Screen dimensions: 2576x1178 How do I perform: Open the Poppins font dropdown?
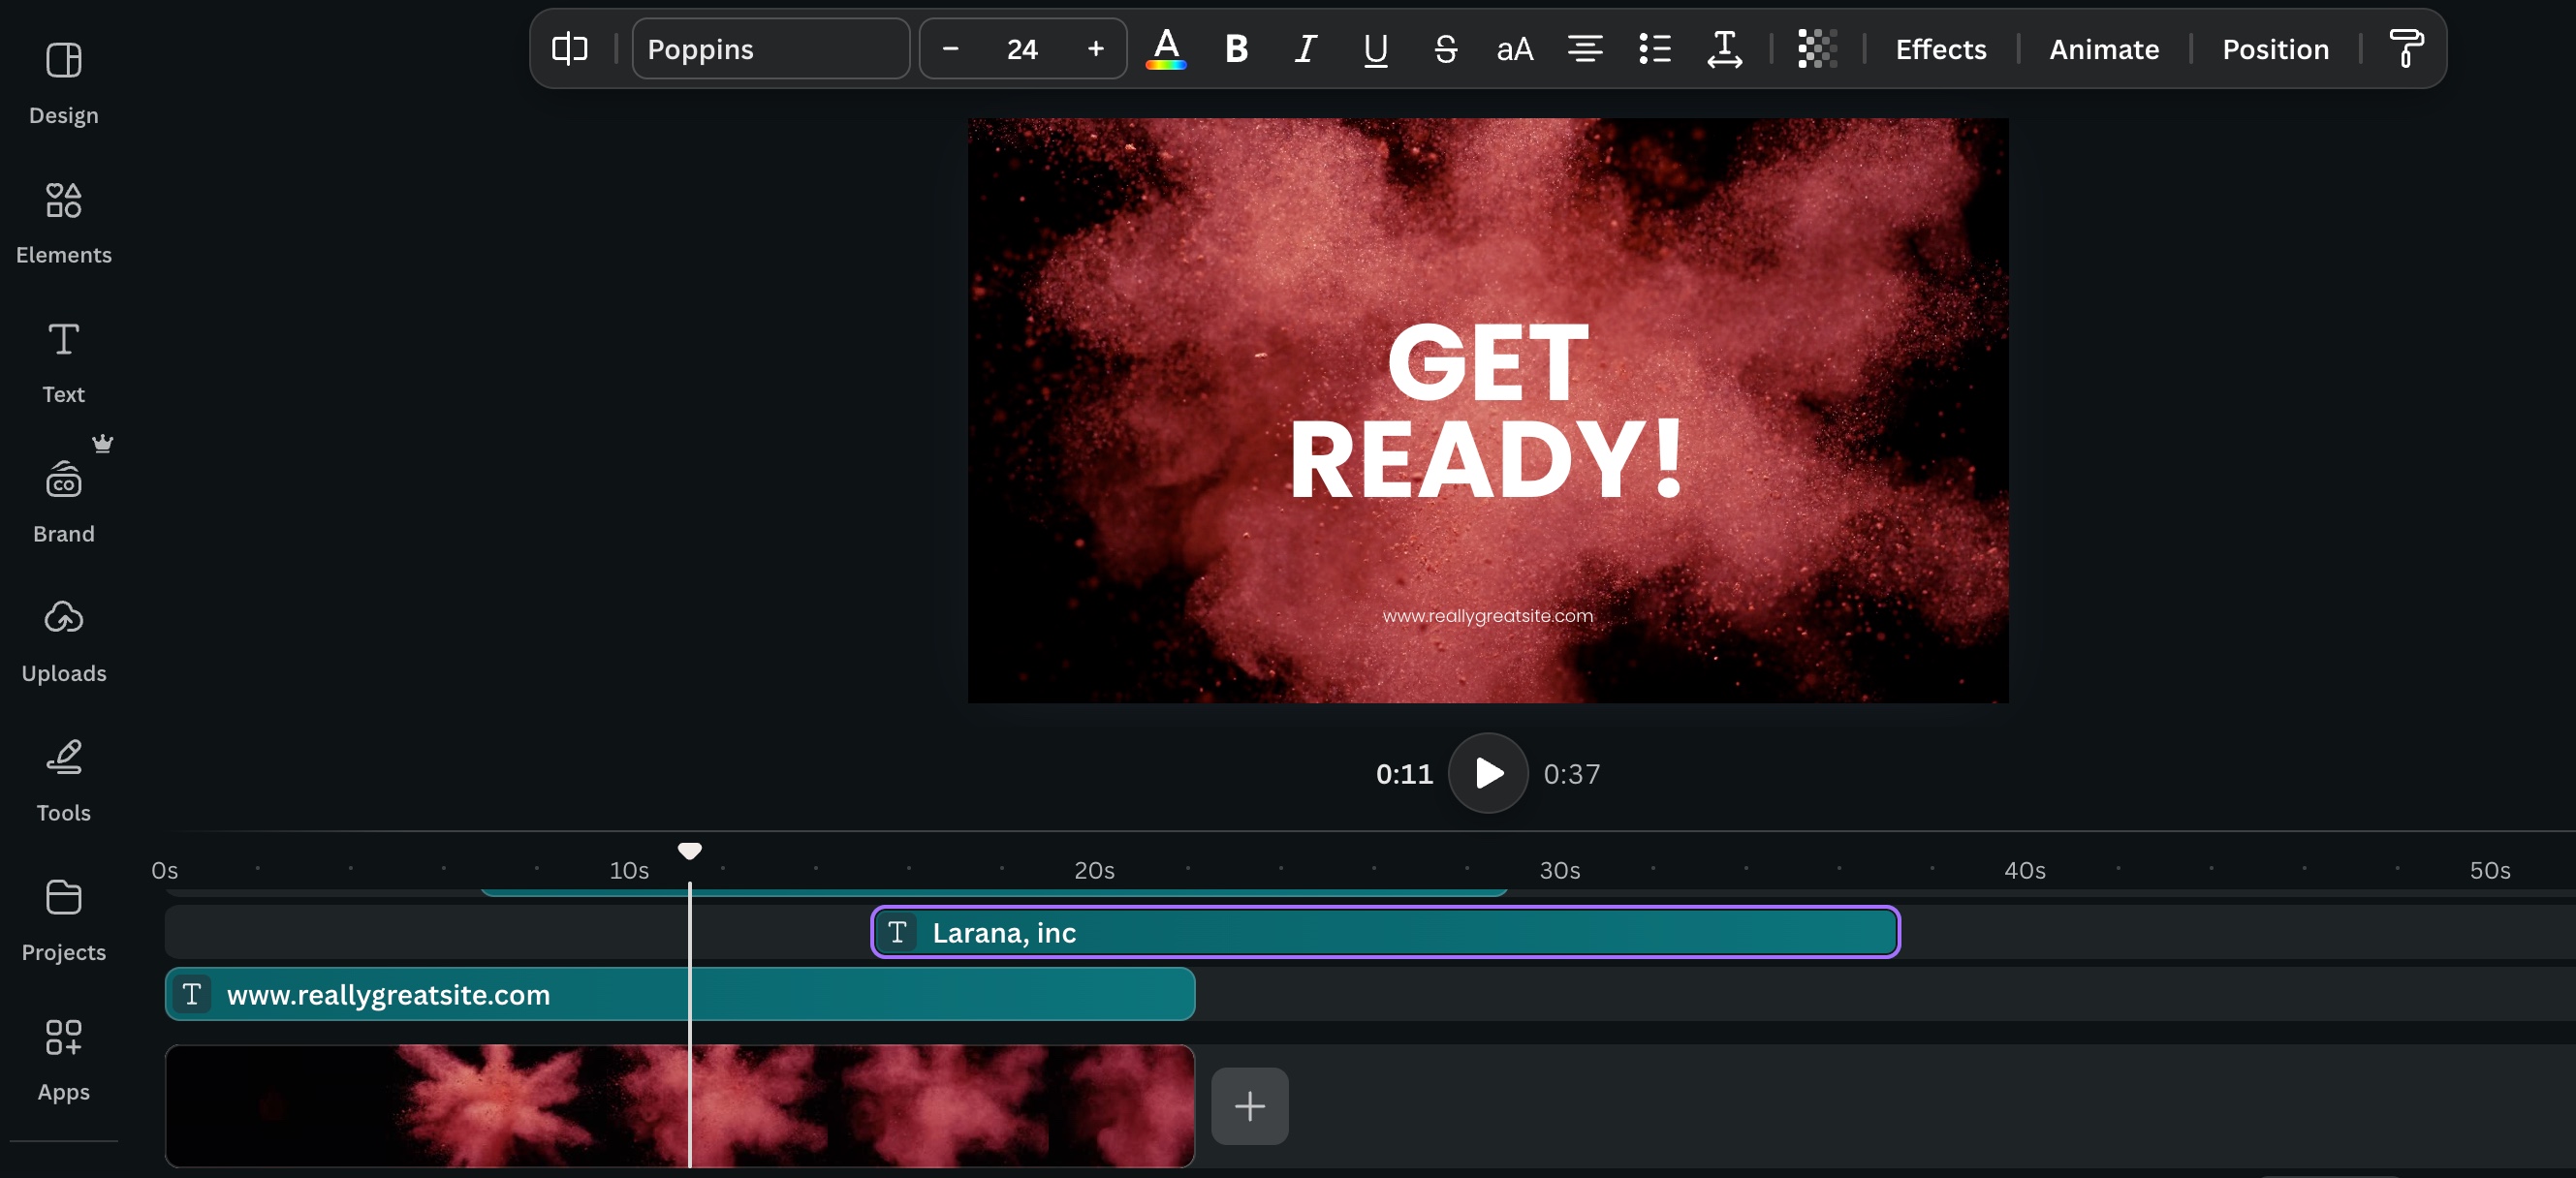coord(770,48)
